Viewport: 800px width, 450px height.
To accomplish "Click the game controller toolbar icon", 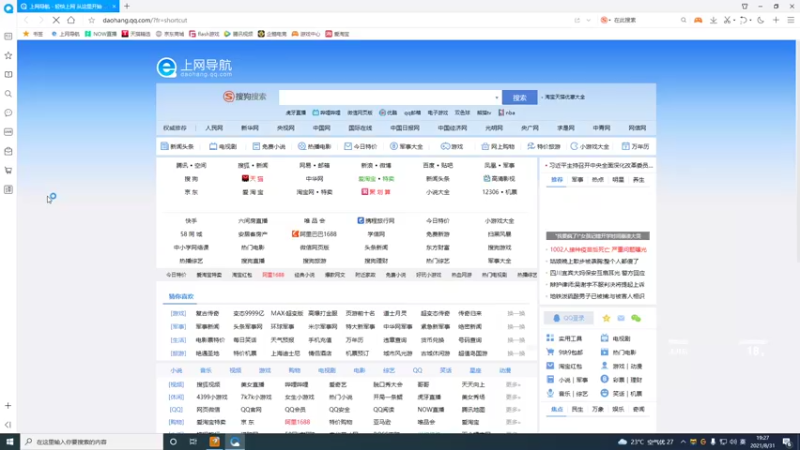I will point(698,20).
